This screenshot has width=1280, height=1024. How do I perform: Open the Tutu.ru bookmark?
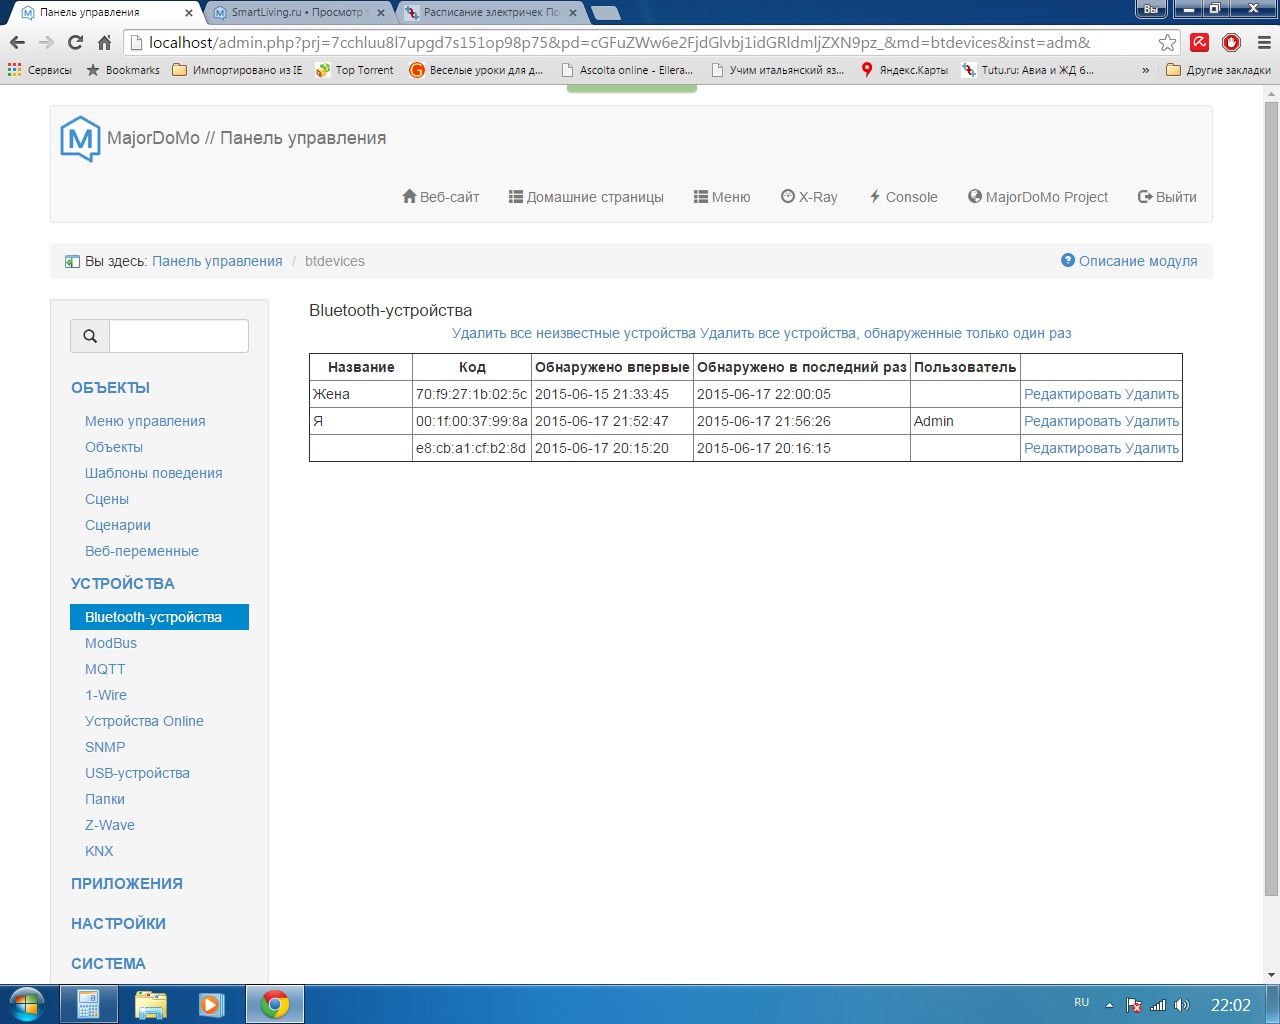click(x=1028, y=70)
